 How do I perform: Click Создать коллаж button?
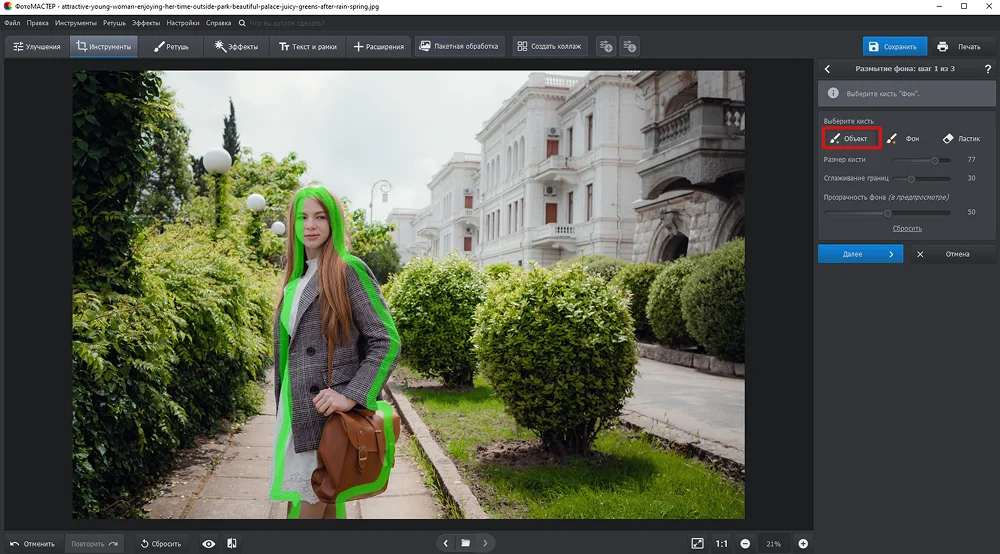click(549, 47)
